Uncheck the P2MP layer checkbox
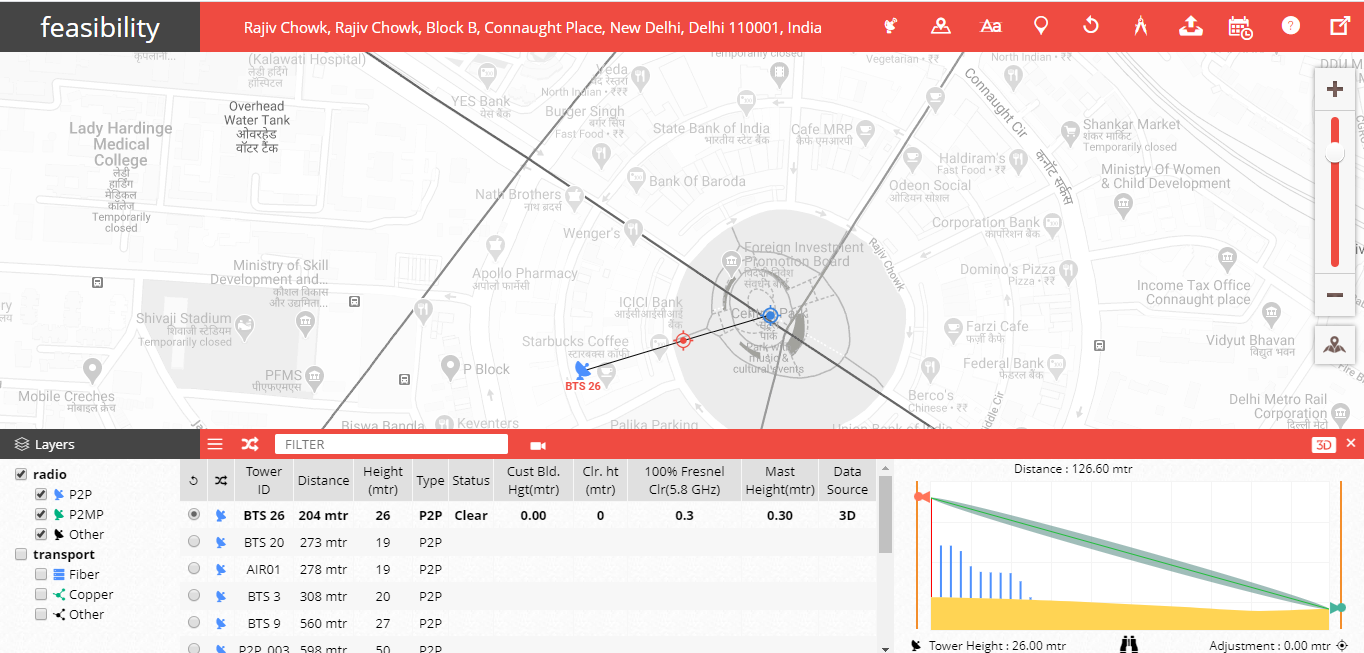Image resolution: width=1364 pixels, height=653 pixels. click(x=41, y=514)
